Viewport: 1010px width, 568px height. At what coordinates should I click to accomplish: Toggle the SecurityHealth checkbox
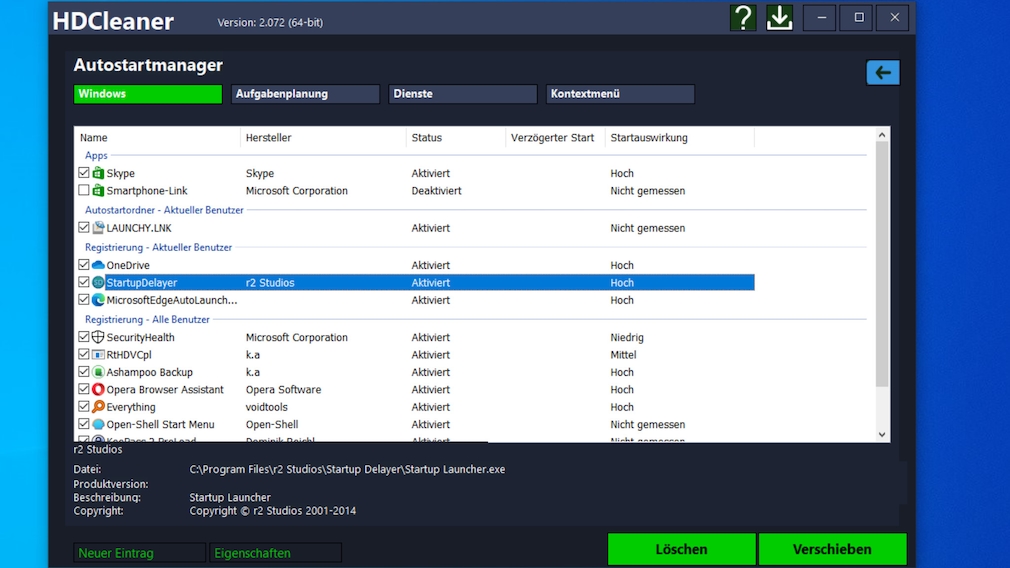coord(84,337)
